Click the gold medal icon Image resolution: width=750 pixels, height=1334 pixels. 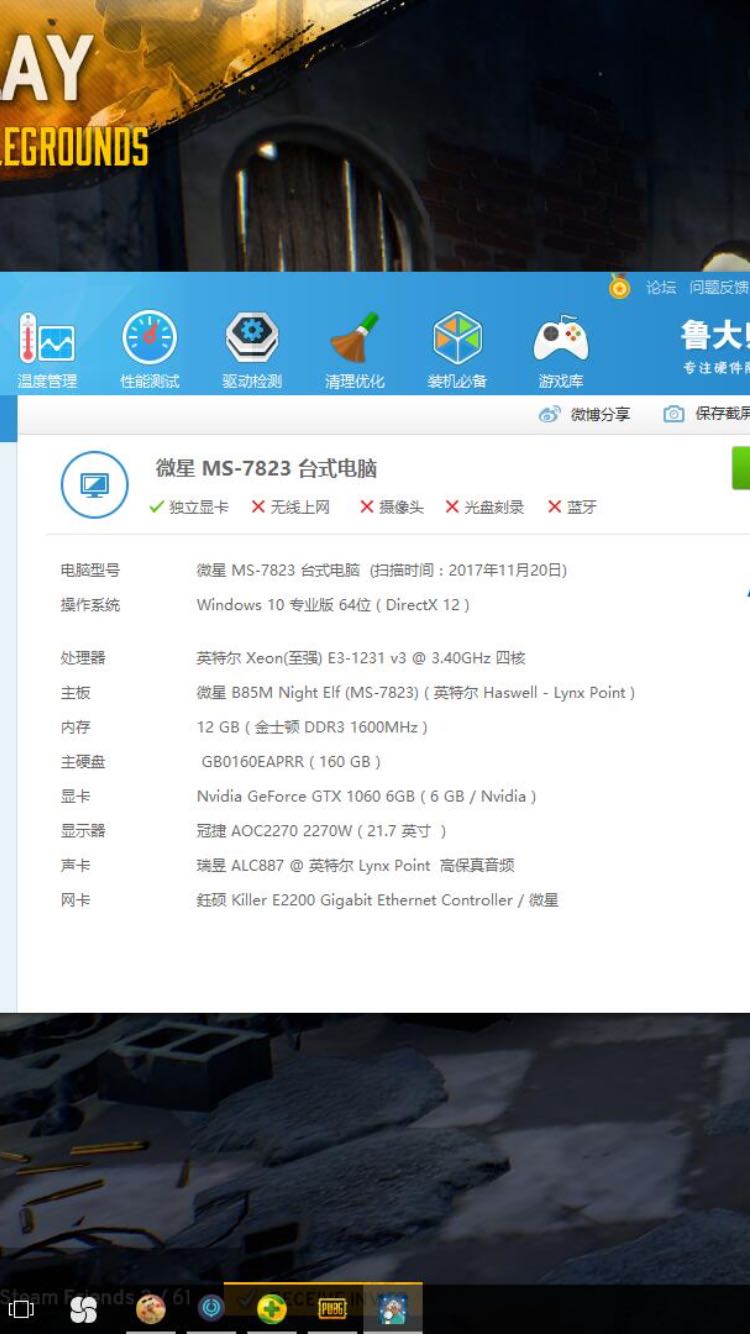pos(620,288)
